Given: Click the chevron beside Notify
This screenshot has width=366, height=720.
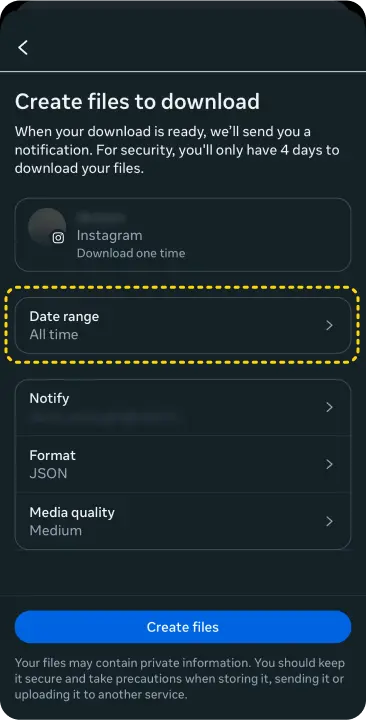Looking at the screenshot, I should coord(329,407).
